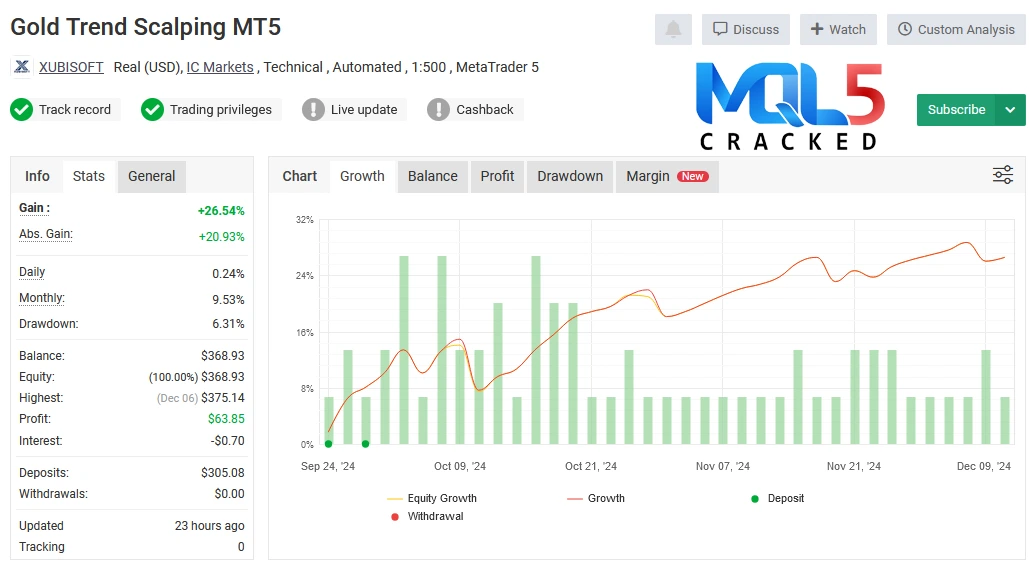The width and height of the screenshot is (1029, 569).
Task: Switch to the Margin chart tab
Action: point(667,176)
